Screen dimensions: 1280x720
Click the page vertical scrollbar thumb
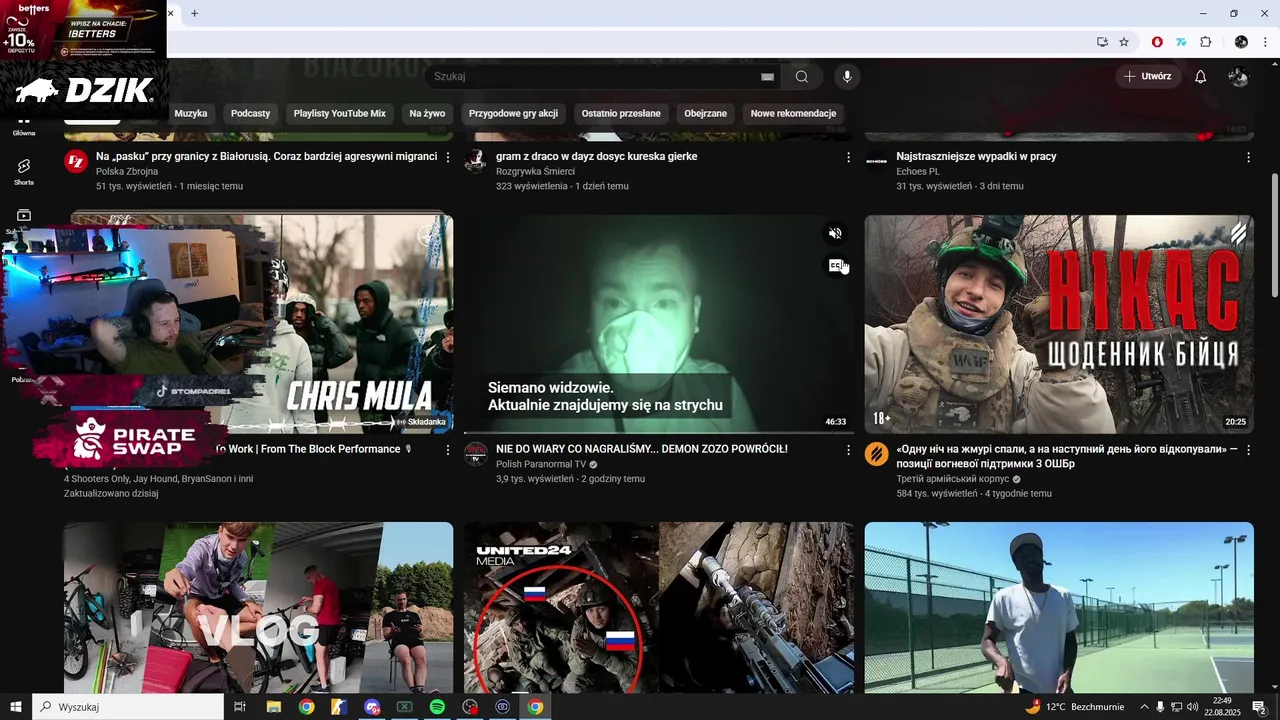(x=1274, y=235)
